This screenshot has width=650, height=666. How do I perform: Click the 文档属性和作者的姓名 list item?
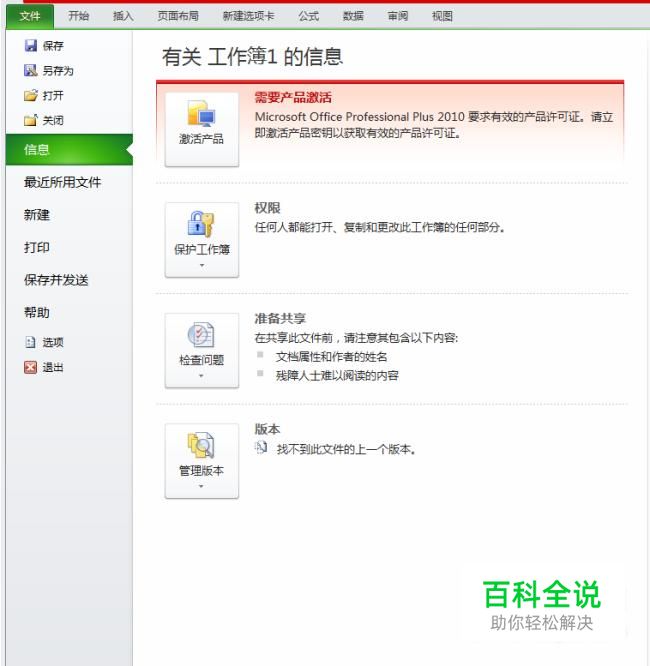click(332, 357)
